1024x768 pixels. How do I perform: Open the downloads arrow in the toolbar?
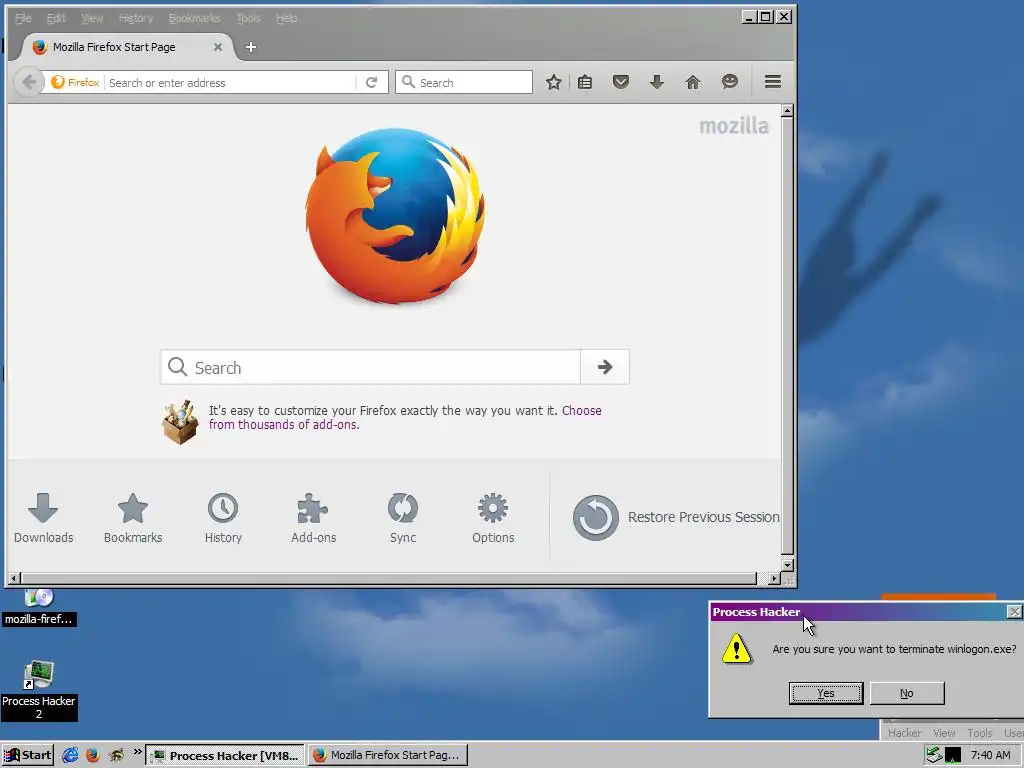pyautogui.click(x=657, y=82)
